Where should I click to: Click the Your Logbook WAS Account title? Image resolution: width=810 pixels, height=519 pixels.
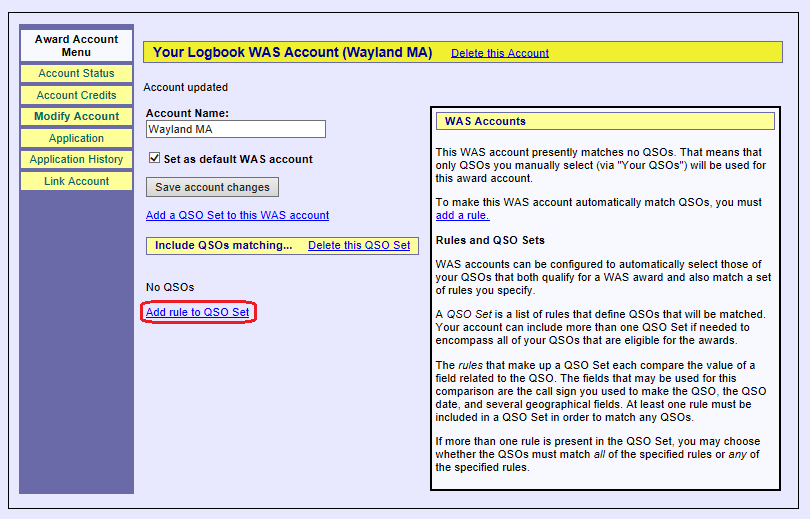(x=292, y=53)
